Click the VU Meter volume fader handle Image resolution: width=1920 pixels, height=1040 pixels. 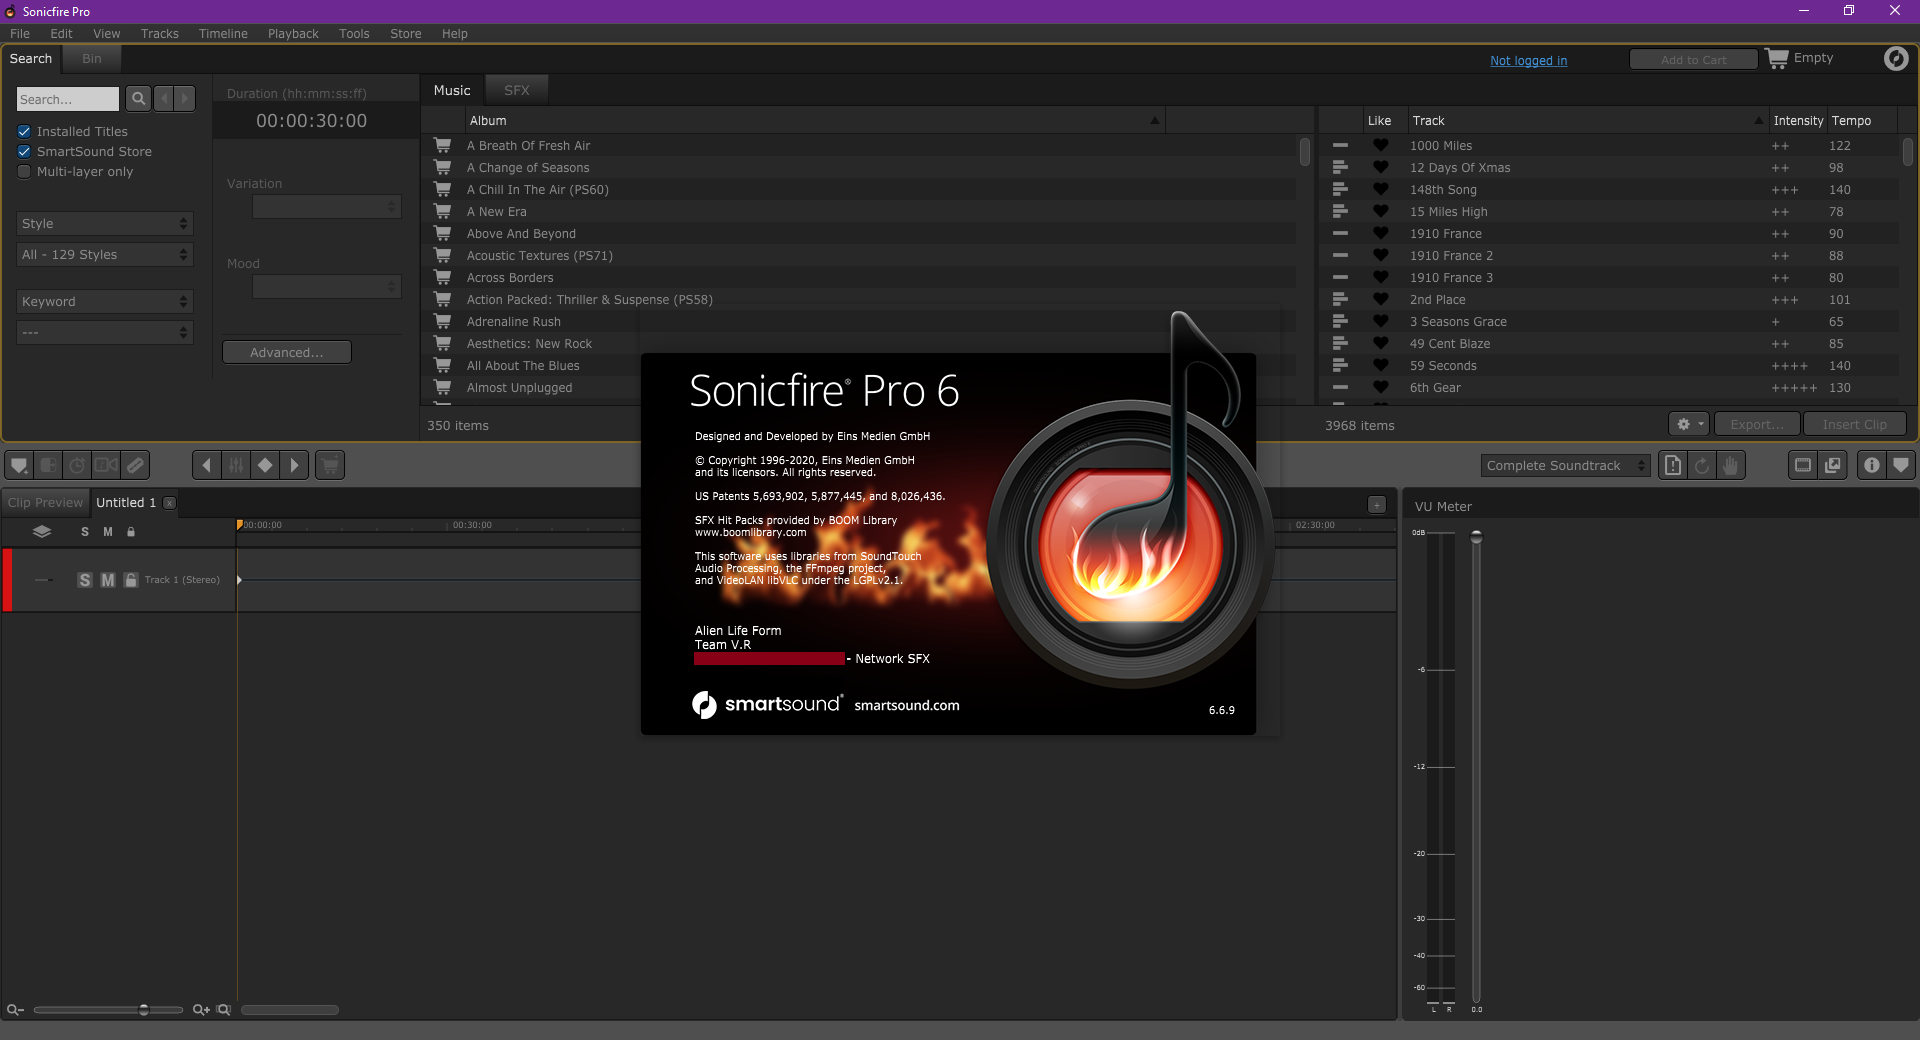[x=1476, y=537]
